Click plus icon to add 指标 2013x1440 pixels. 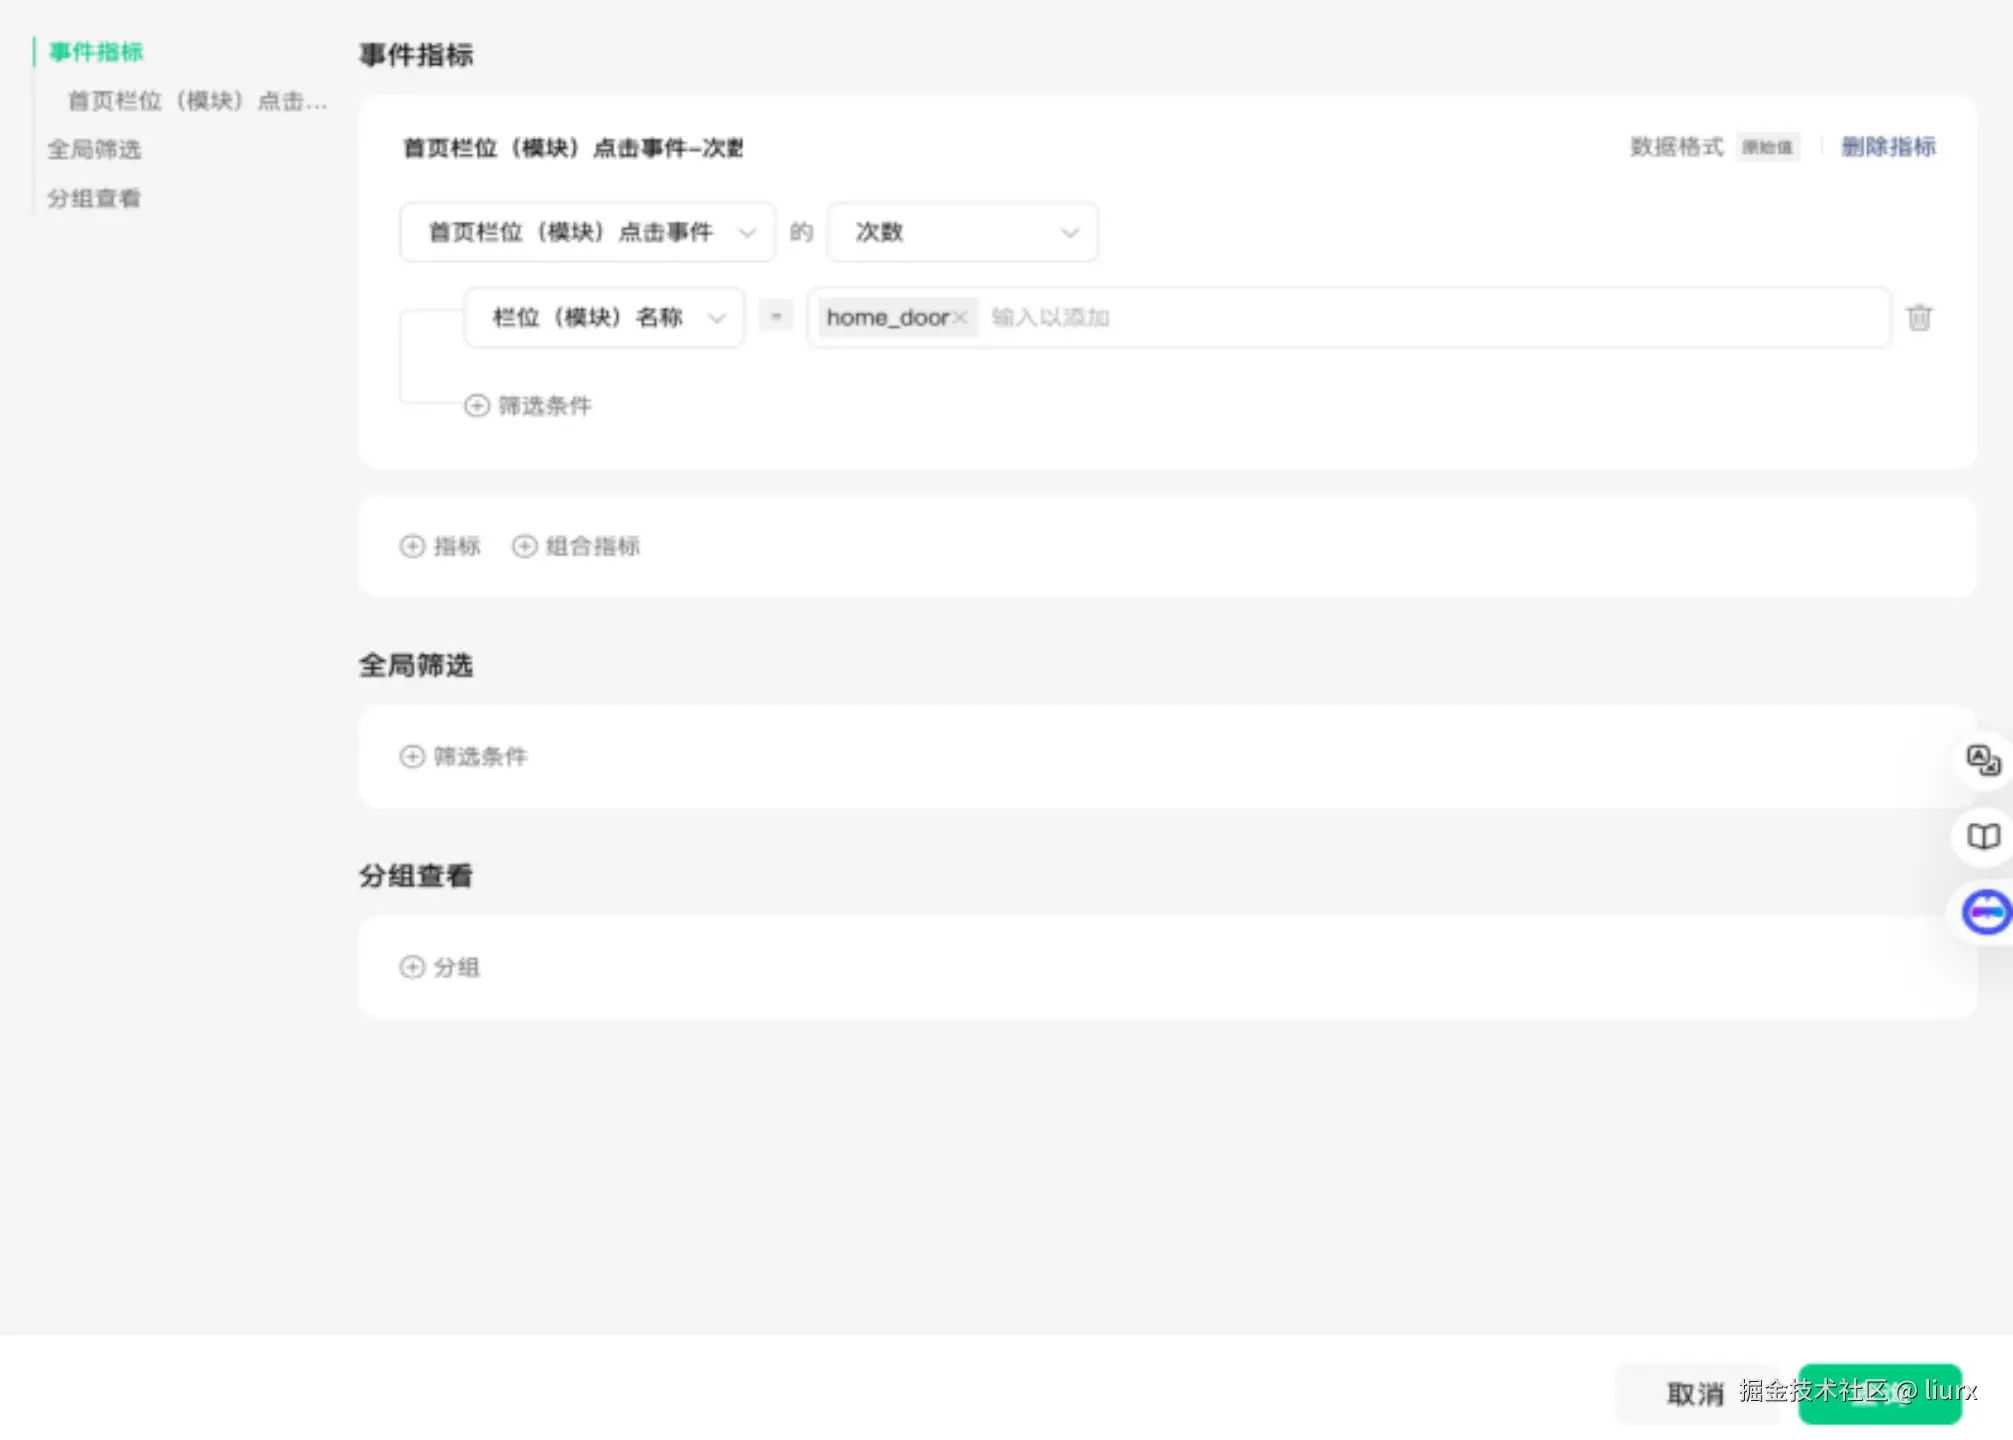coord(412,546)
